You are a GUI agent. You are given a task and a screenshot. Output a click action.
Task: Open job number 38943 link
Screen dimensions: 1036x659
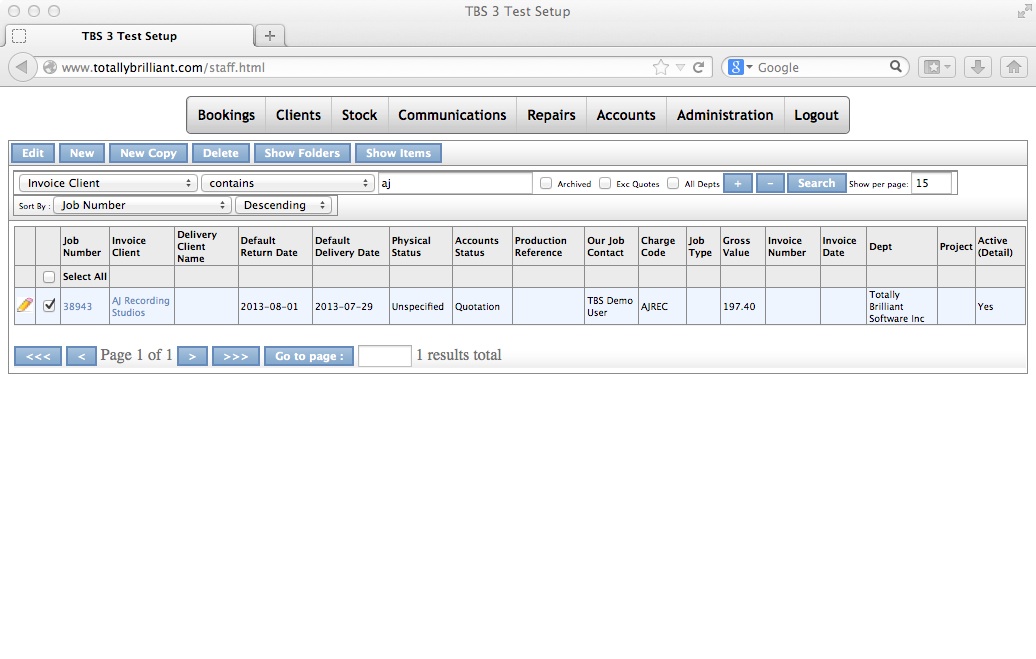point(77,307)
